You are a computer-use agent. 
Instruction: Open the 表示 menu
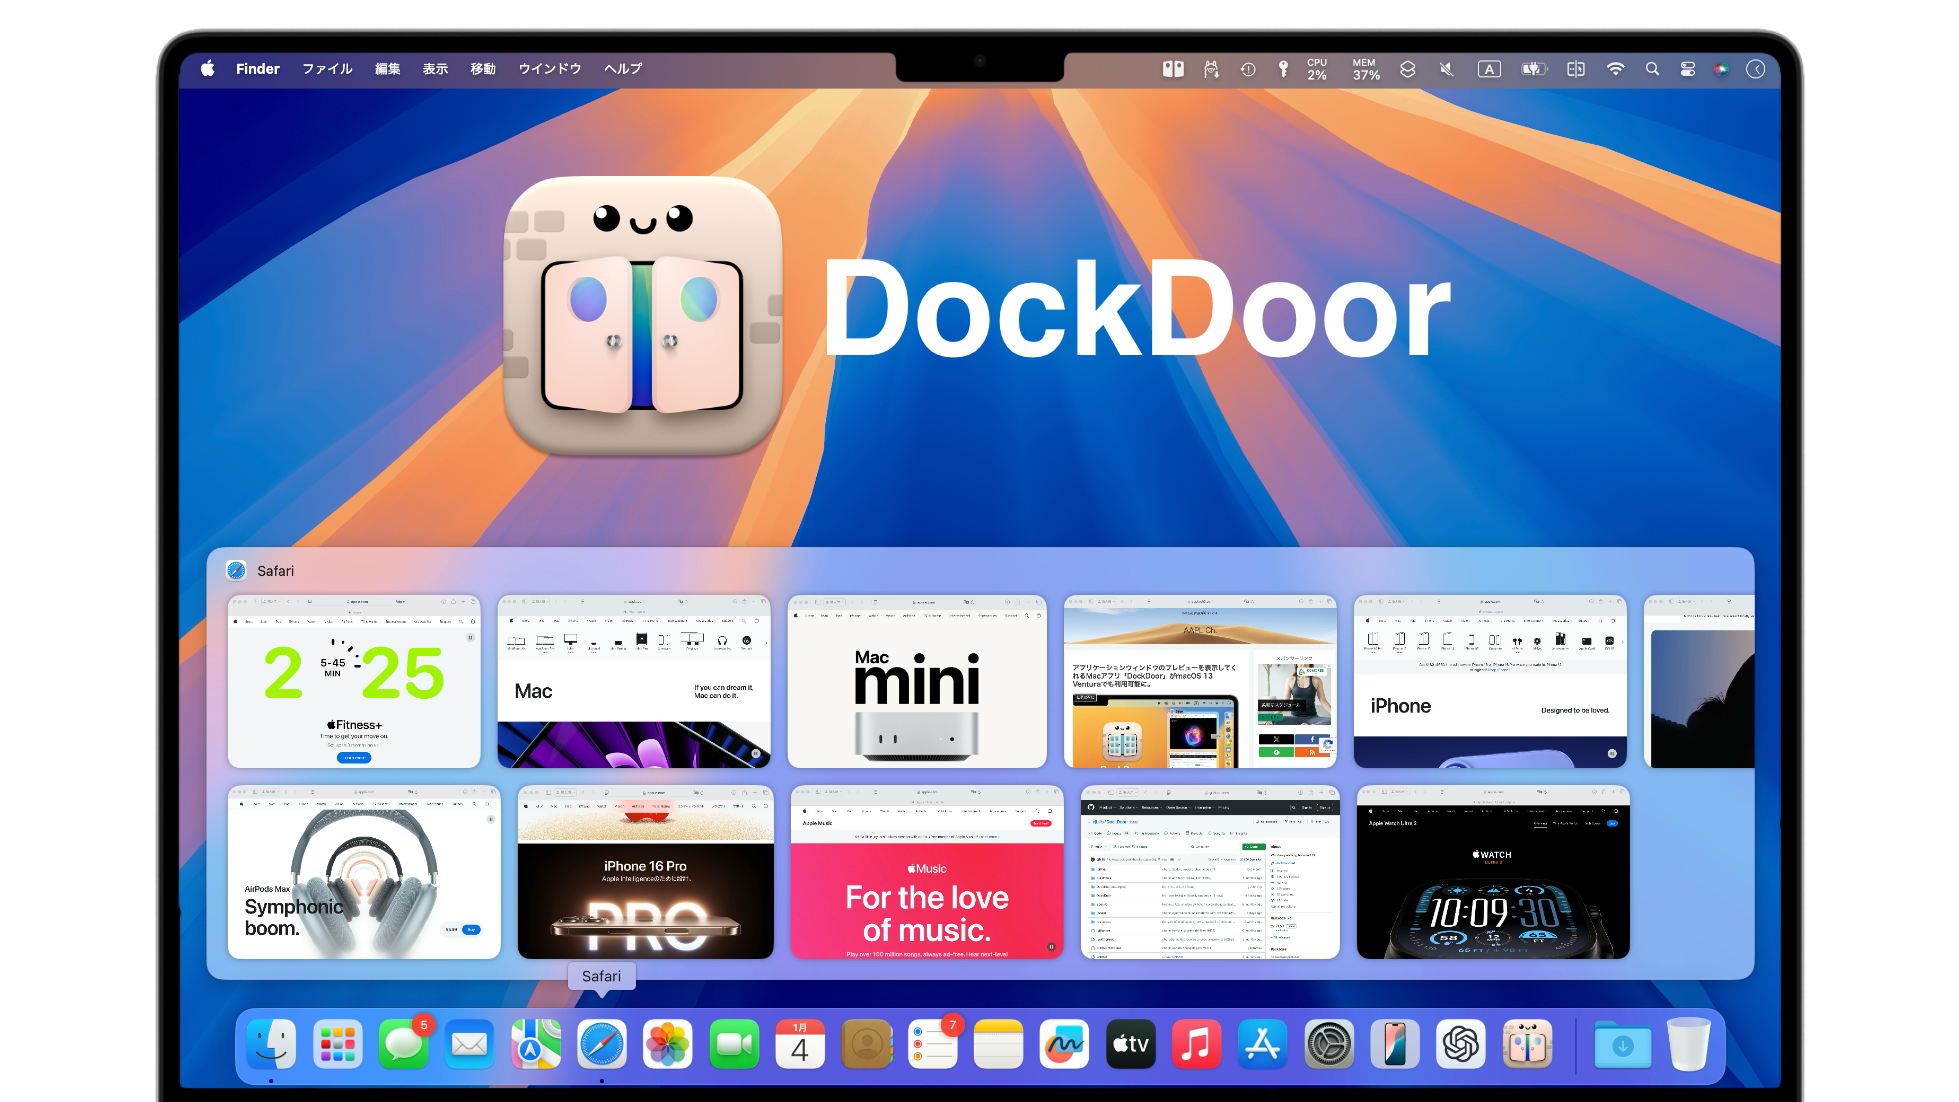click(x=435, y=69)
